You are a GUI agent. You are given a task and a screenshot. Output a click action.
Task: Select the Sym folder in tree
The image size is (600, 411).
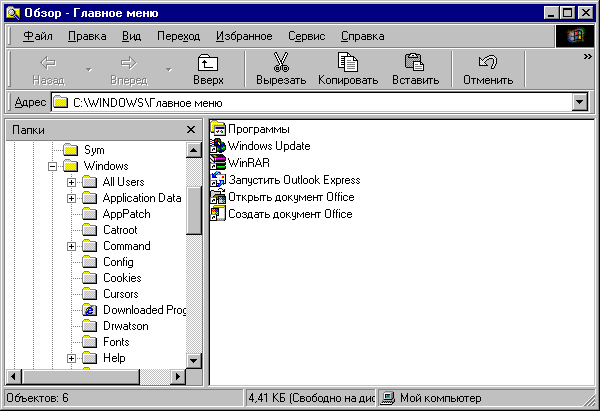click(x=94, y=150)
